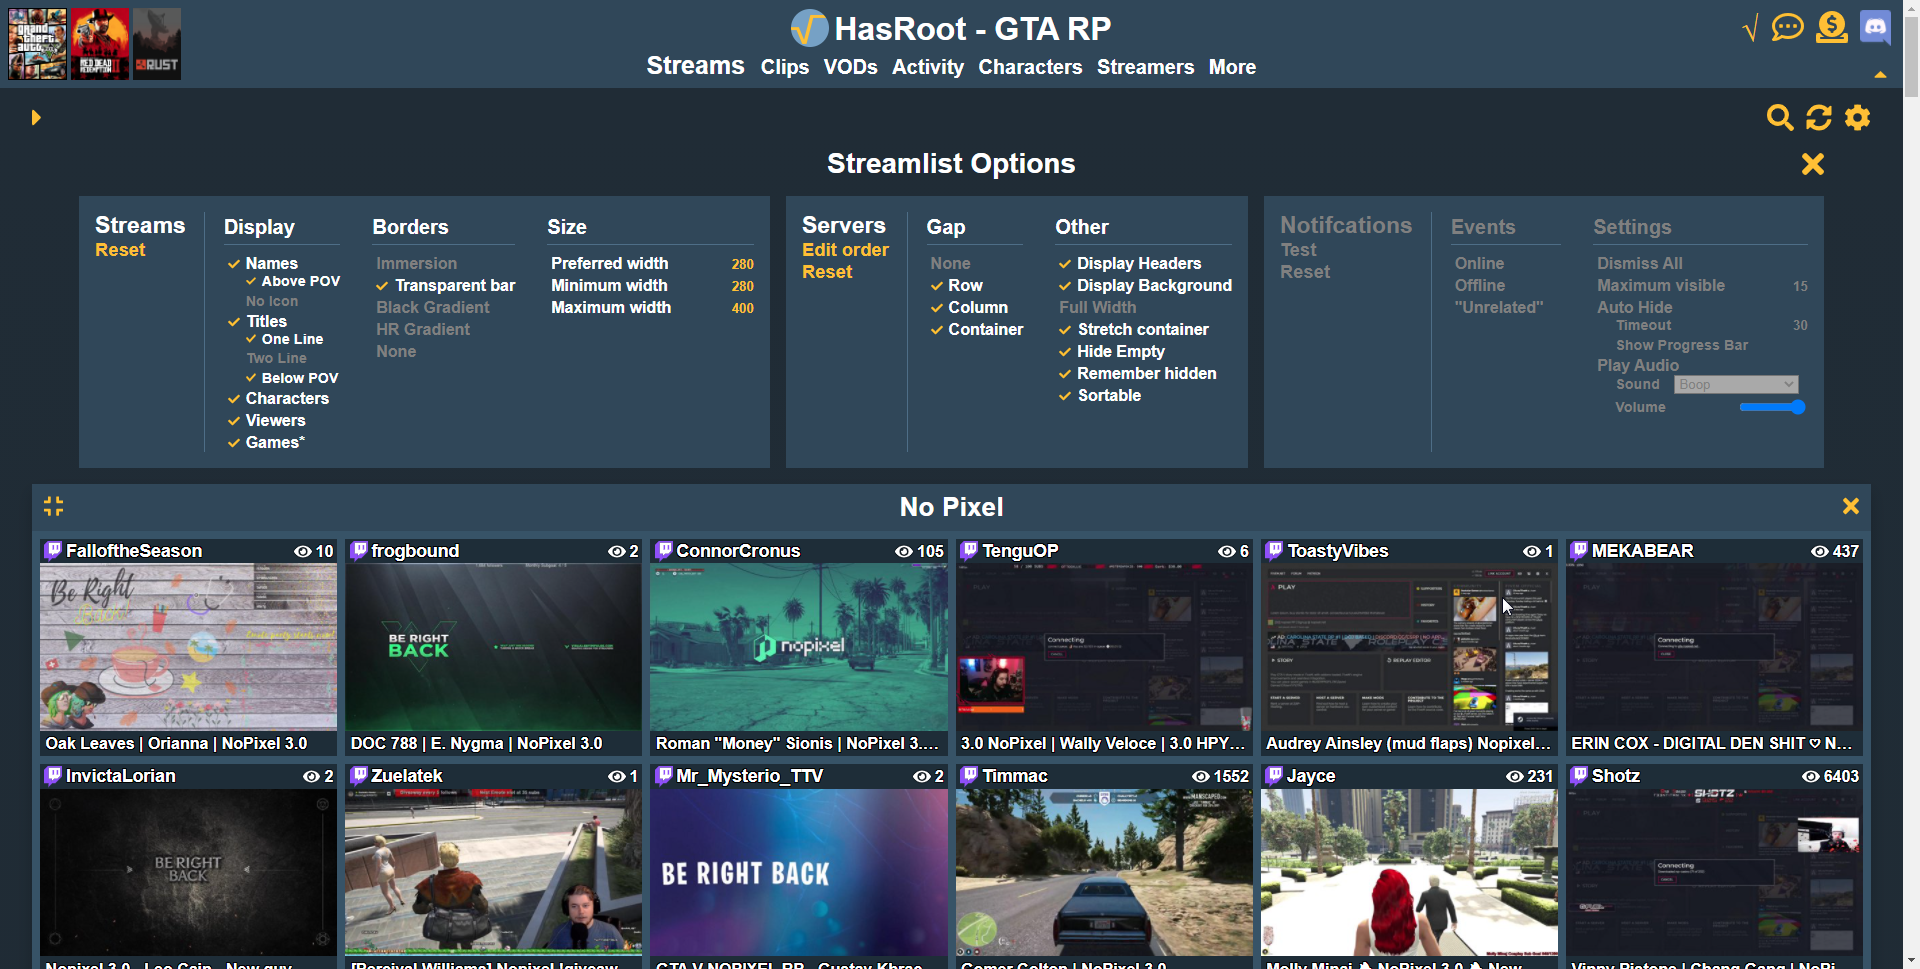The width and height of the screenshot is (1920, 969).
Task: Open the Grand Theft Auto V game icon
Action: (38, 44)
